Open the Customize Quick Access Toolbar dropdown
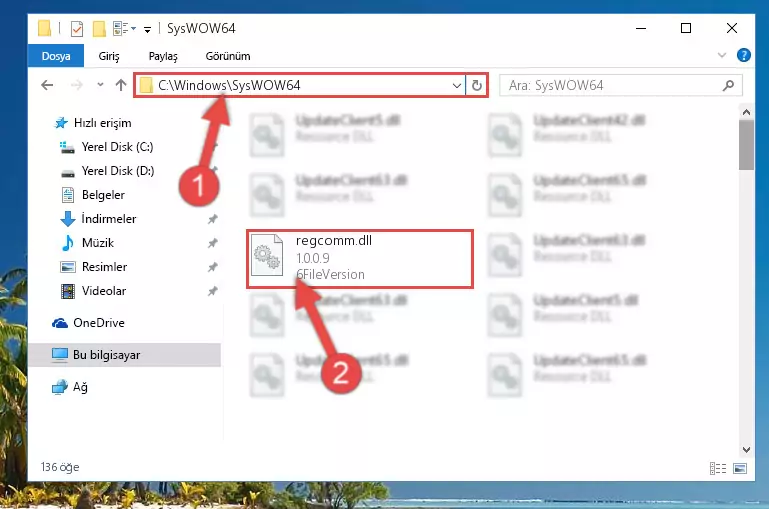Screen dimensions: 769x509 (x=147, y=30)
